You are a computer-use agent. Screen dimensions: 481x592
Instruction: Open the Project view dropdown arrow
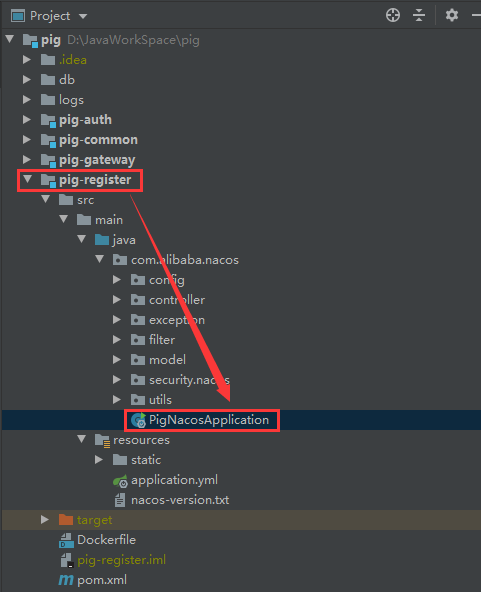[83, 16]
